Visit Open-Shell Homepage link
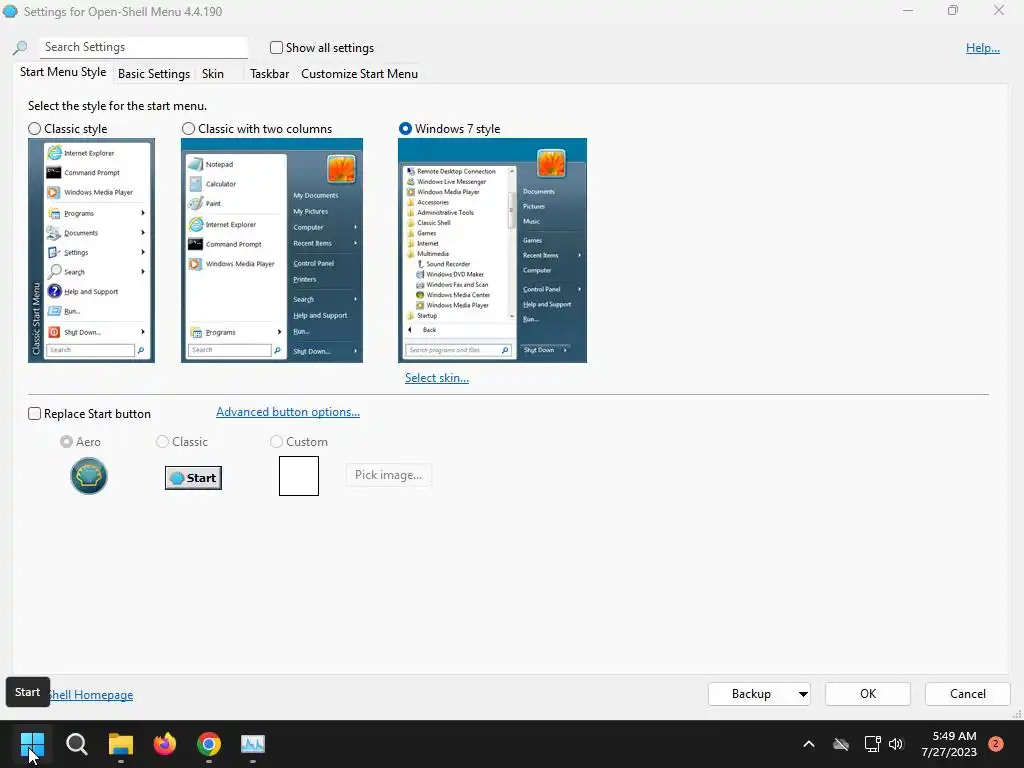 click(91, 695)
